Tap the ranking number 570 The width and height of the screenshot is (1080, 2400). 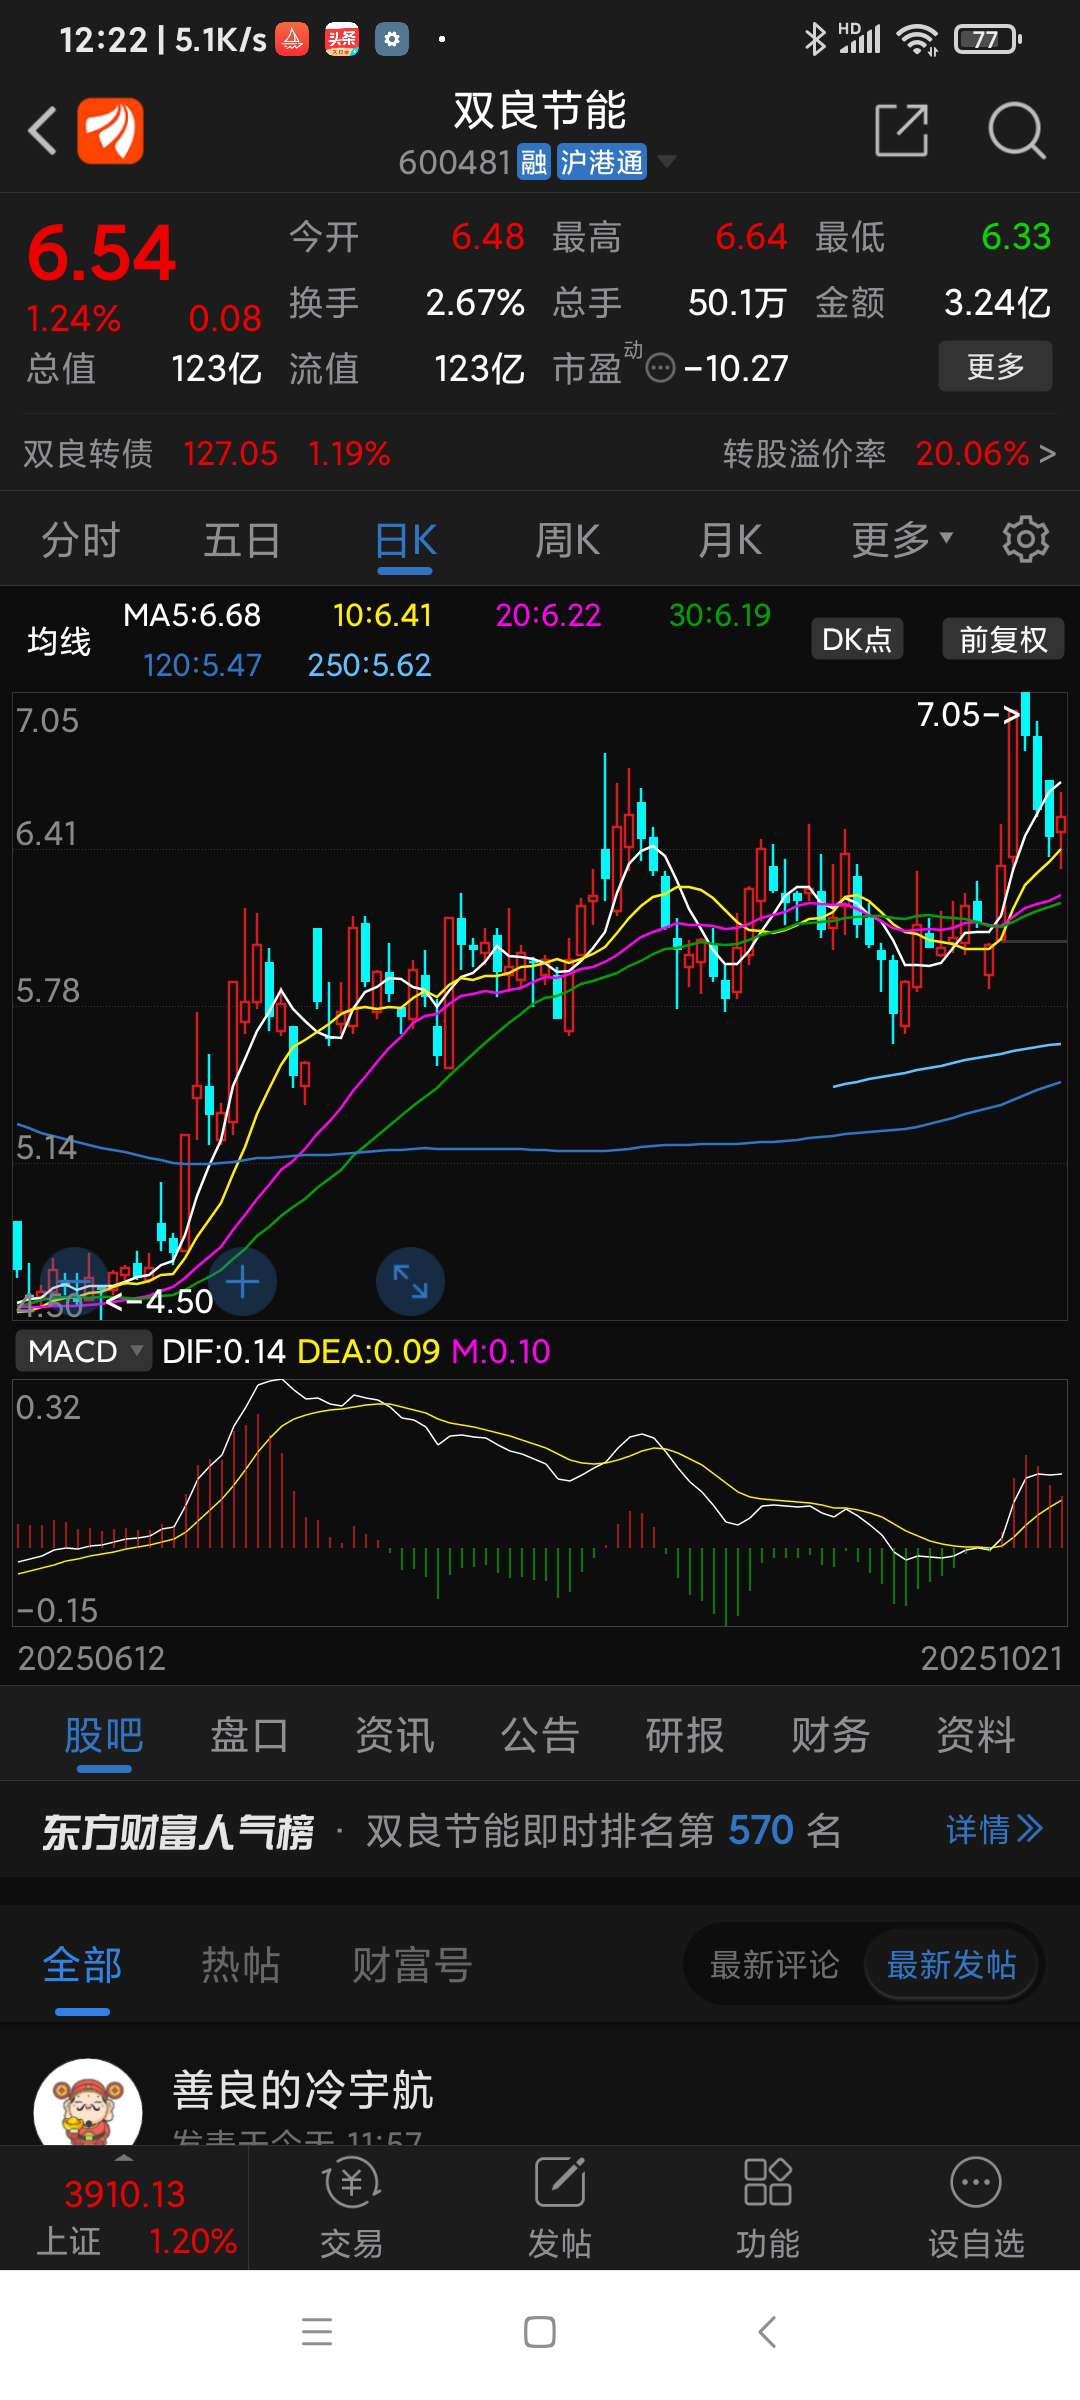[761, 1830]
